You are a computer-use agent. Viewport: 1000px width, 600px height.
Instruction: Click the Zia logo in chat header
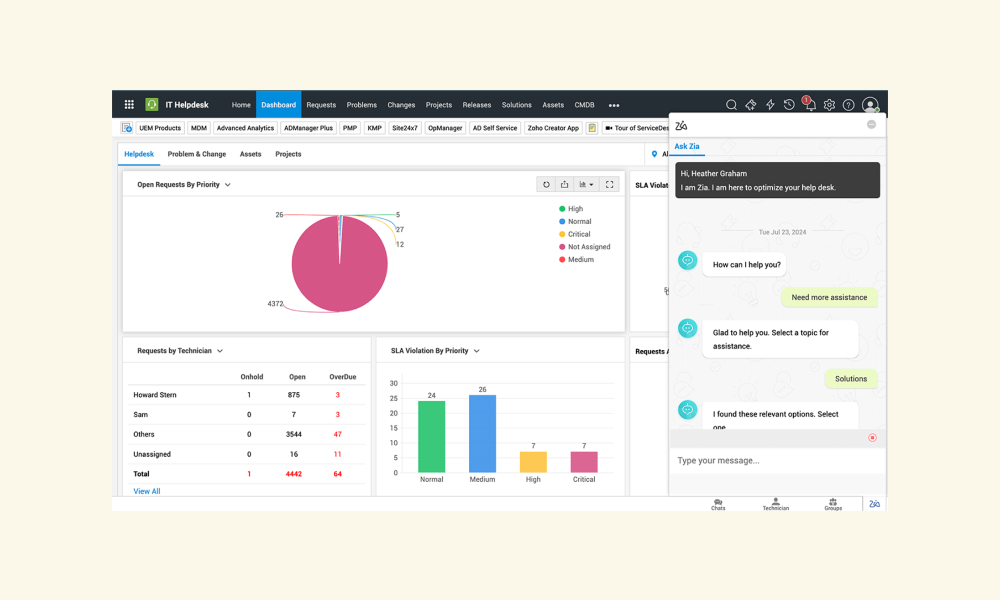[681, 126]
